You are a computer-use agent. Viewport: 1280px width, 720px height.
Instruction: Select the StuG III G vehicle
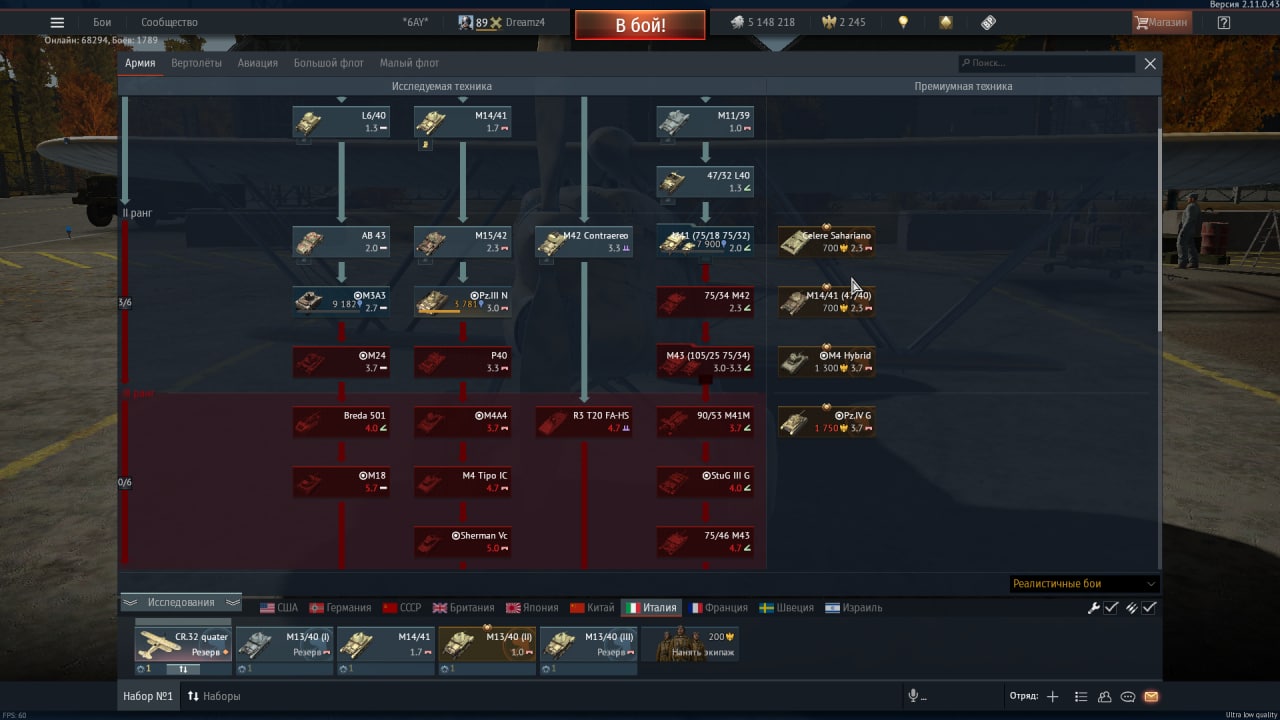[705, 482]
